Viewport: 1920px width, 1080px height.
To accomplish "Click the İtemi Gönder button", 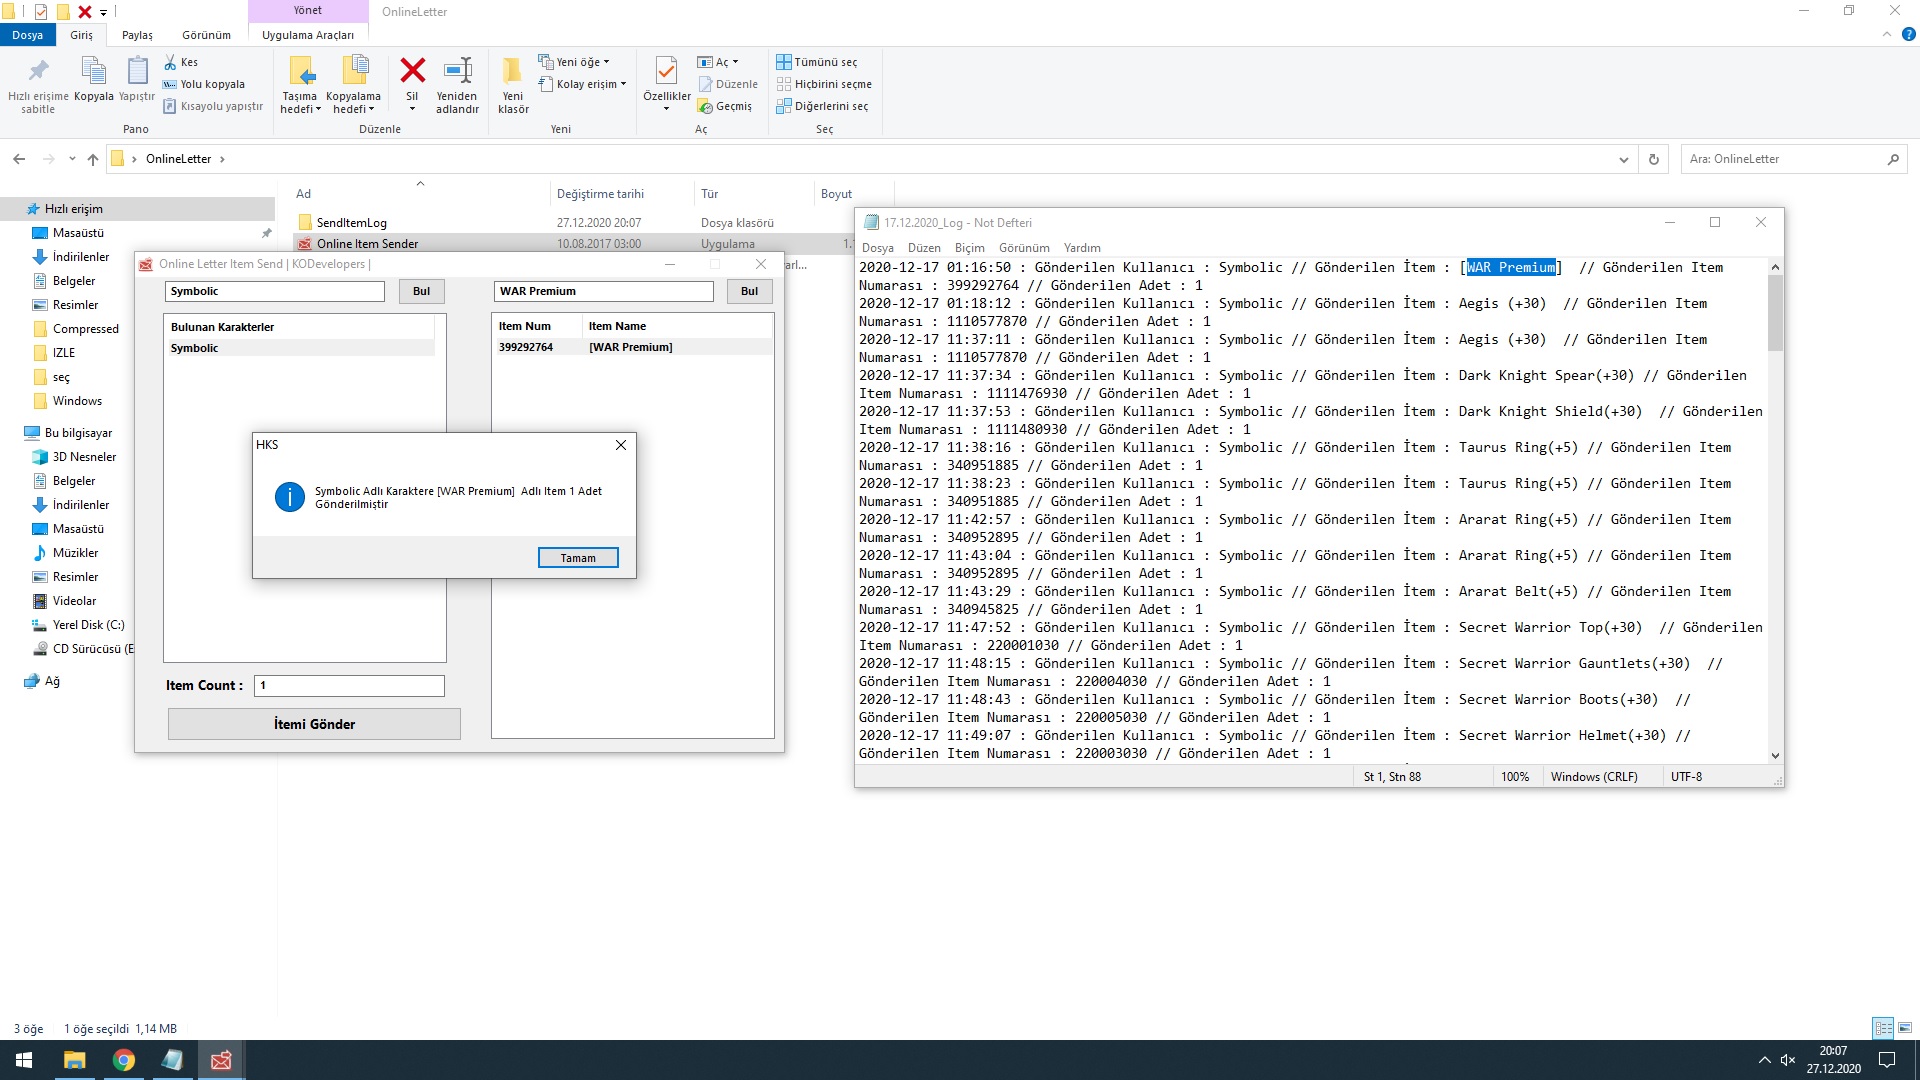I will [314, 724].
